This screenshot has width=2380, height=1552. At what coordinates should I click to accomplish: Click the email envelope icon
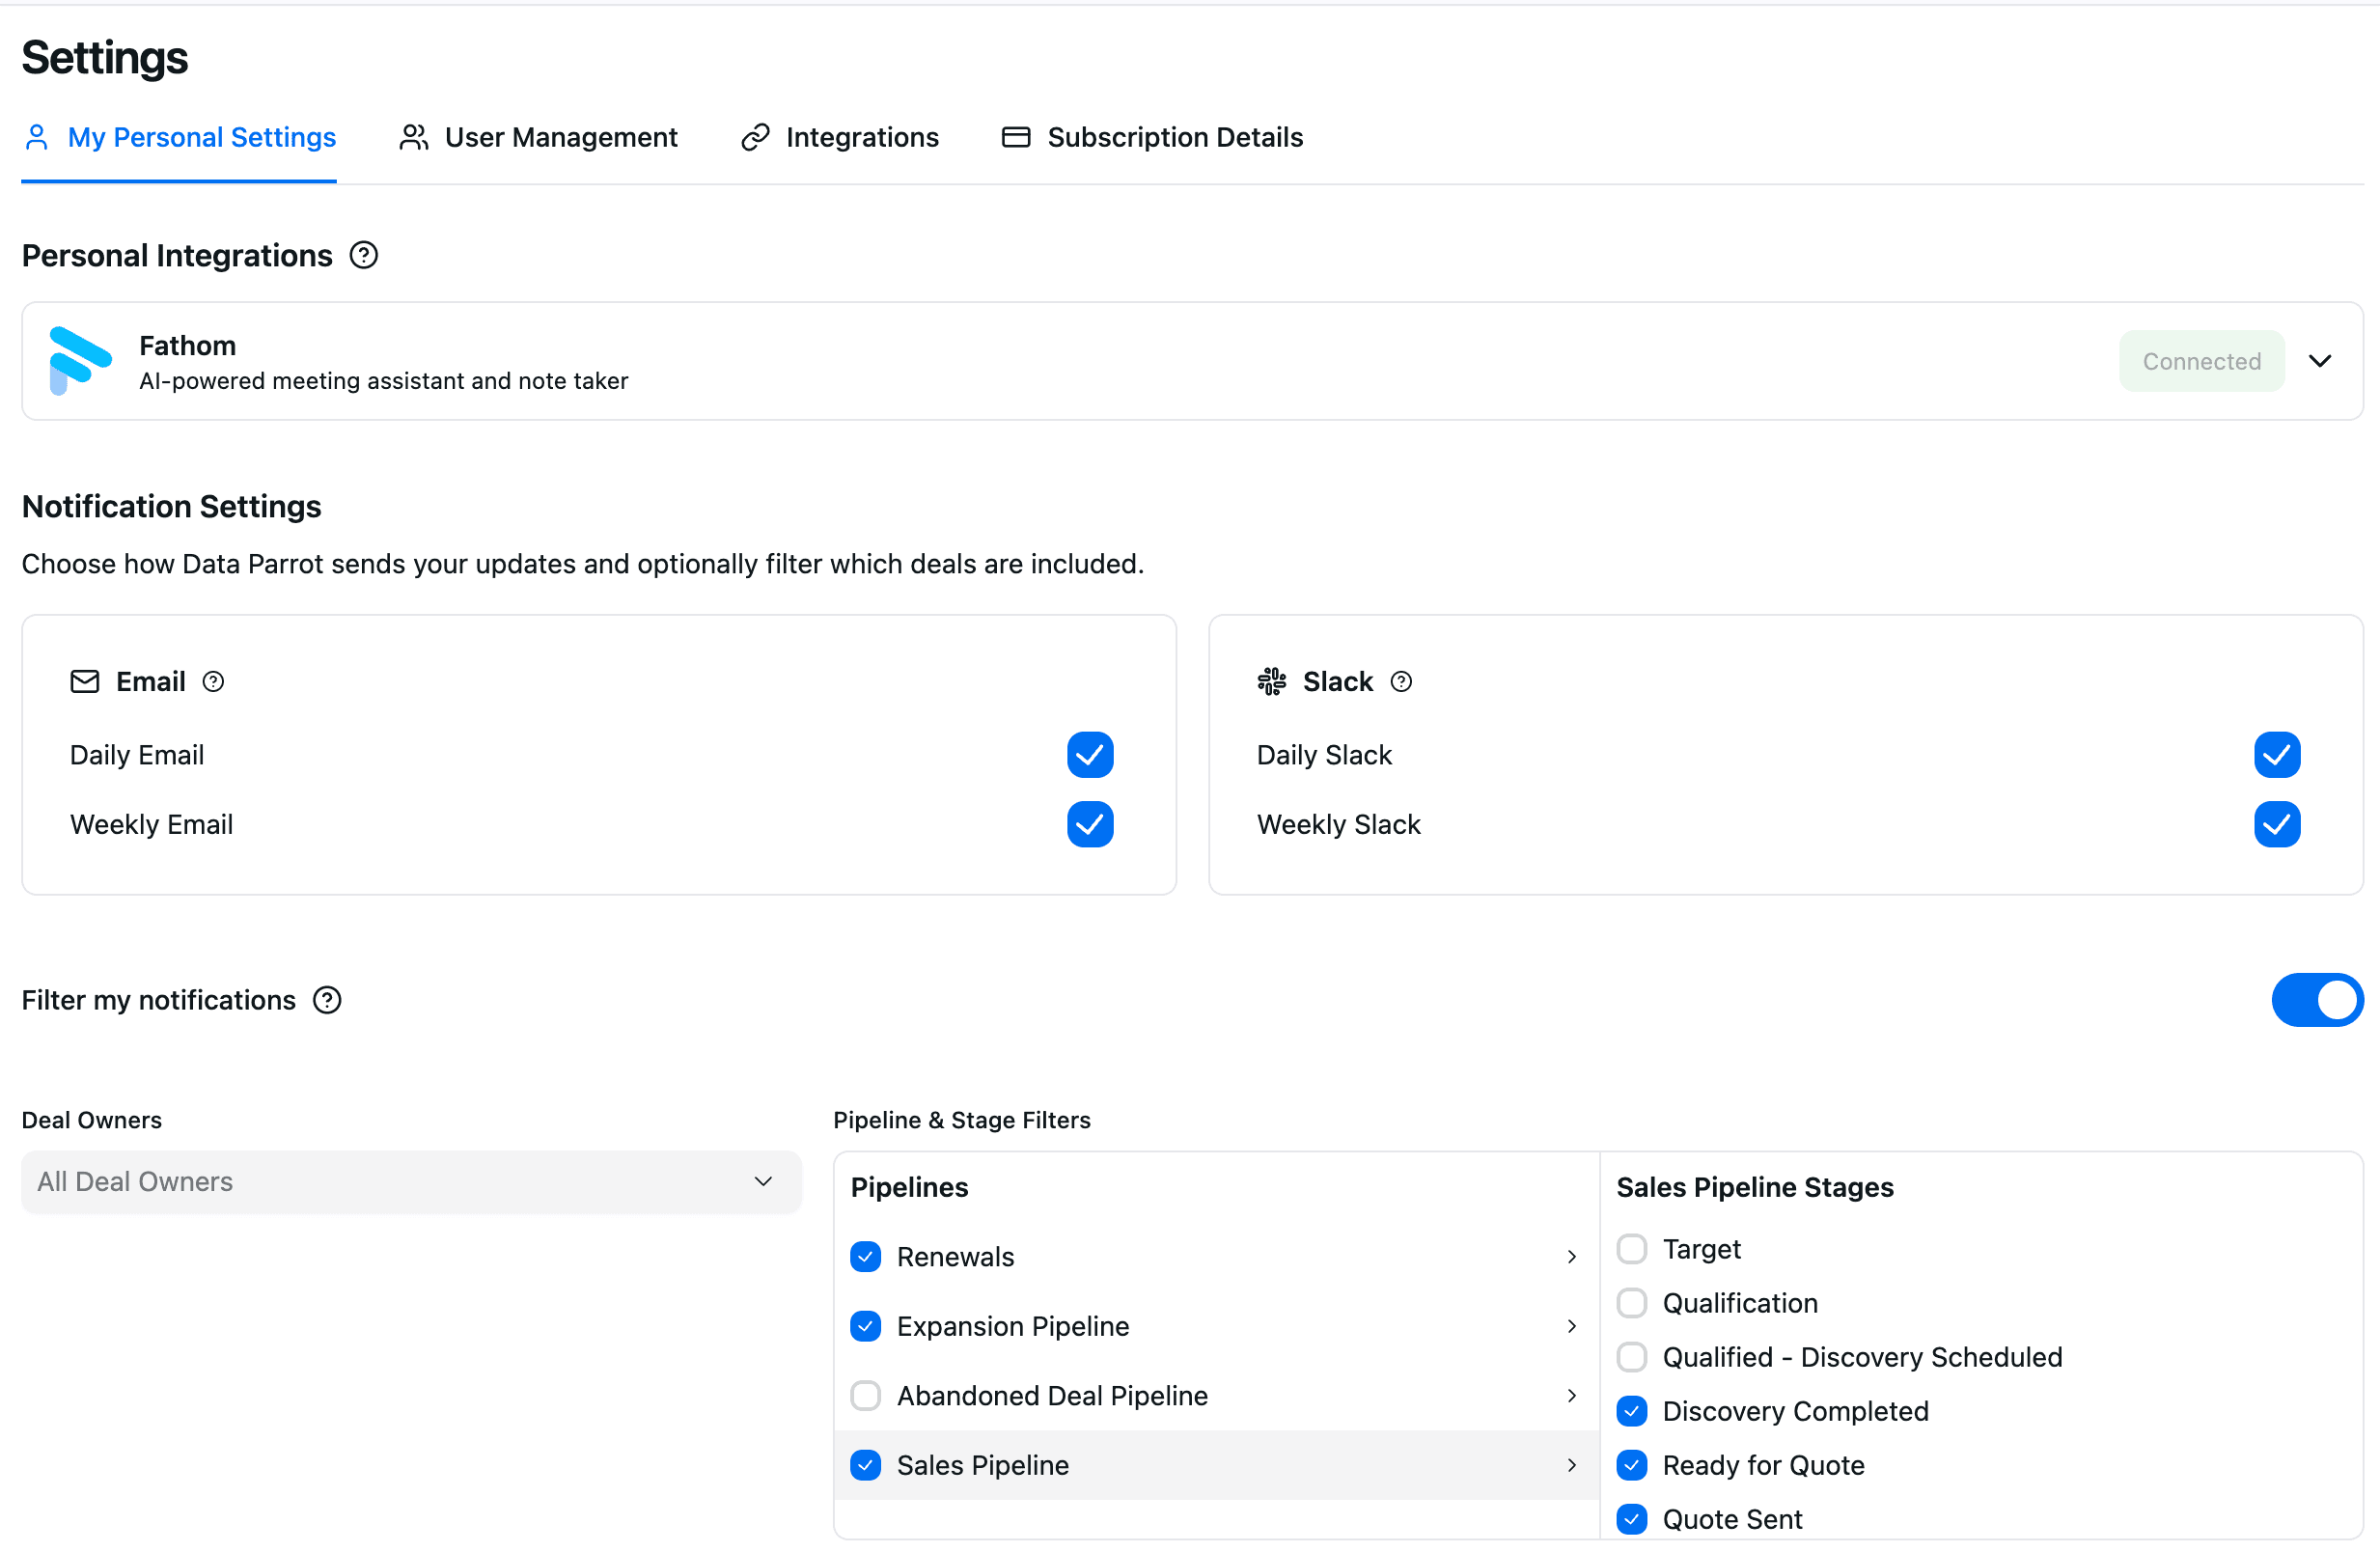click(85, 681)
